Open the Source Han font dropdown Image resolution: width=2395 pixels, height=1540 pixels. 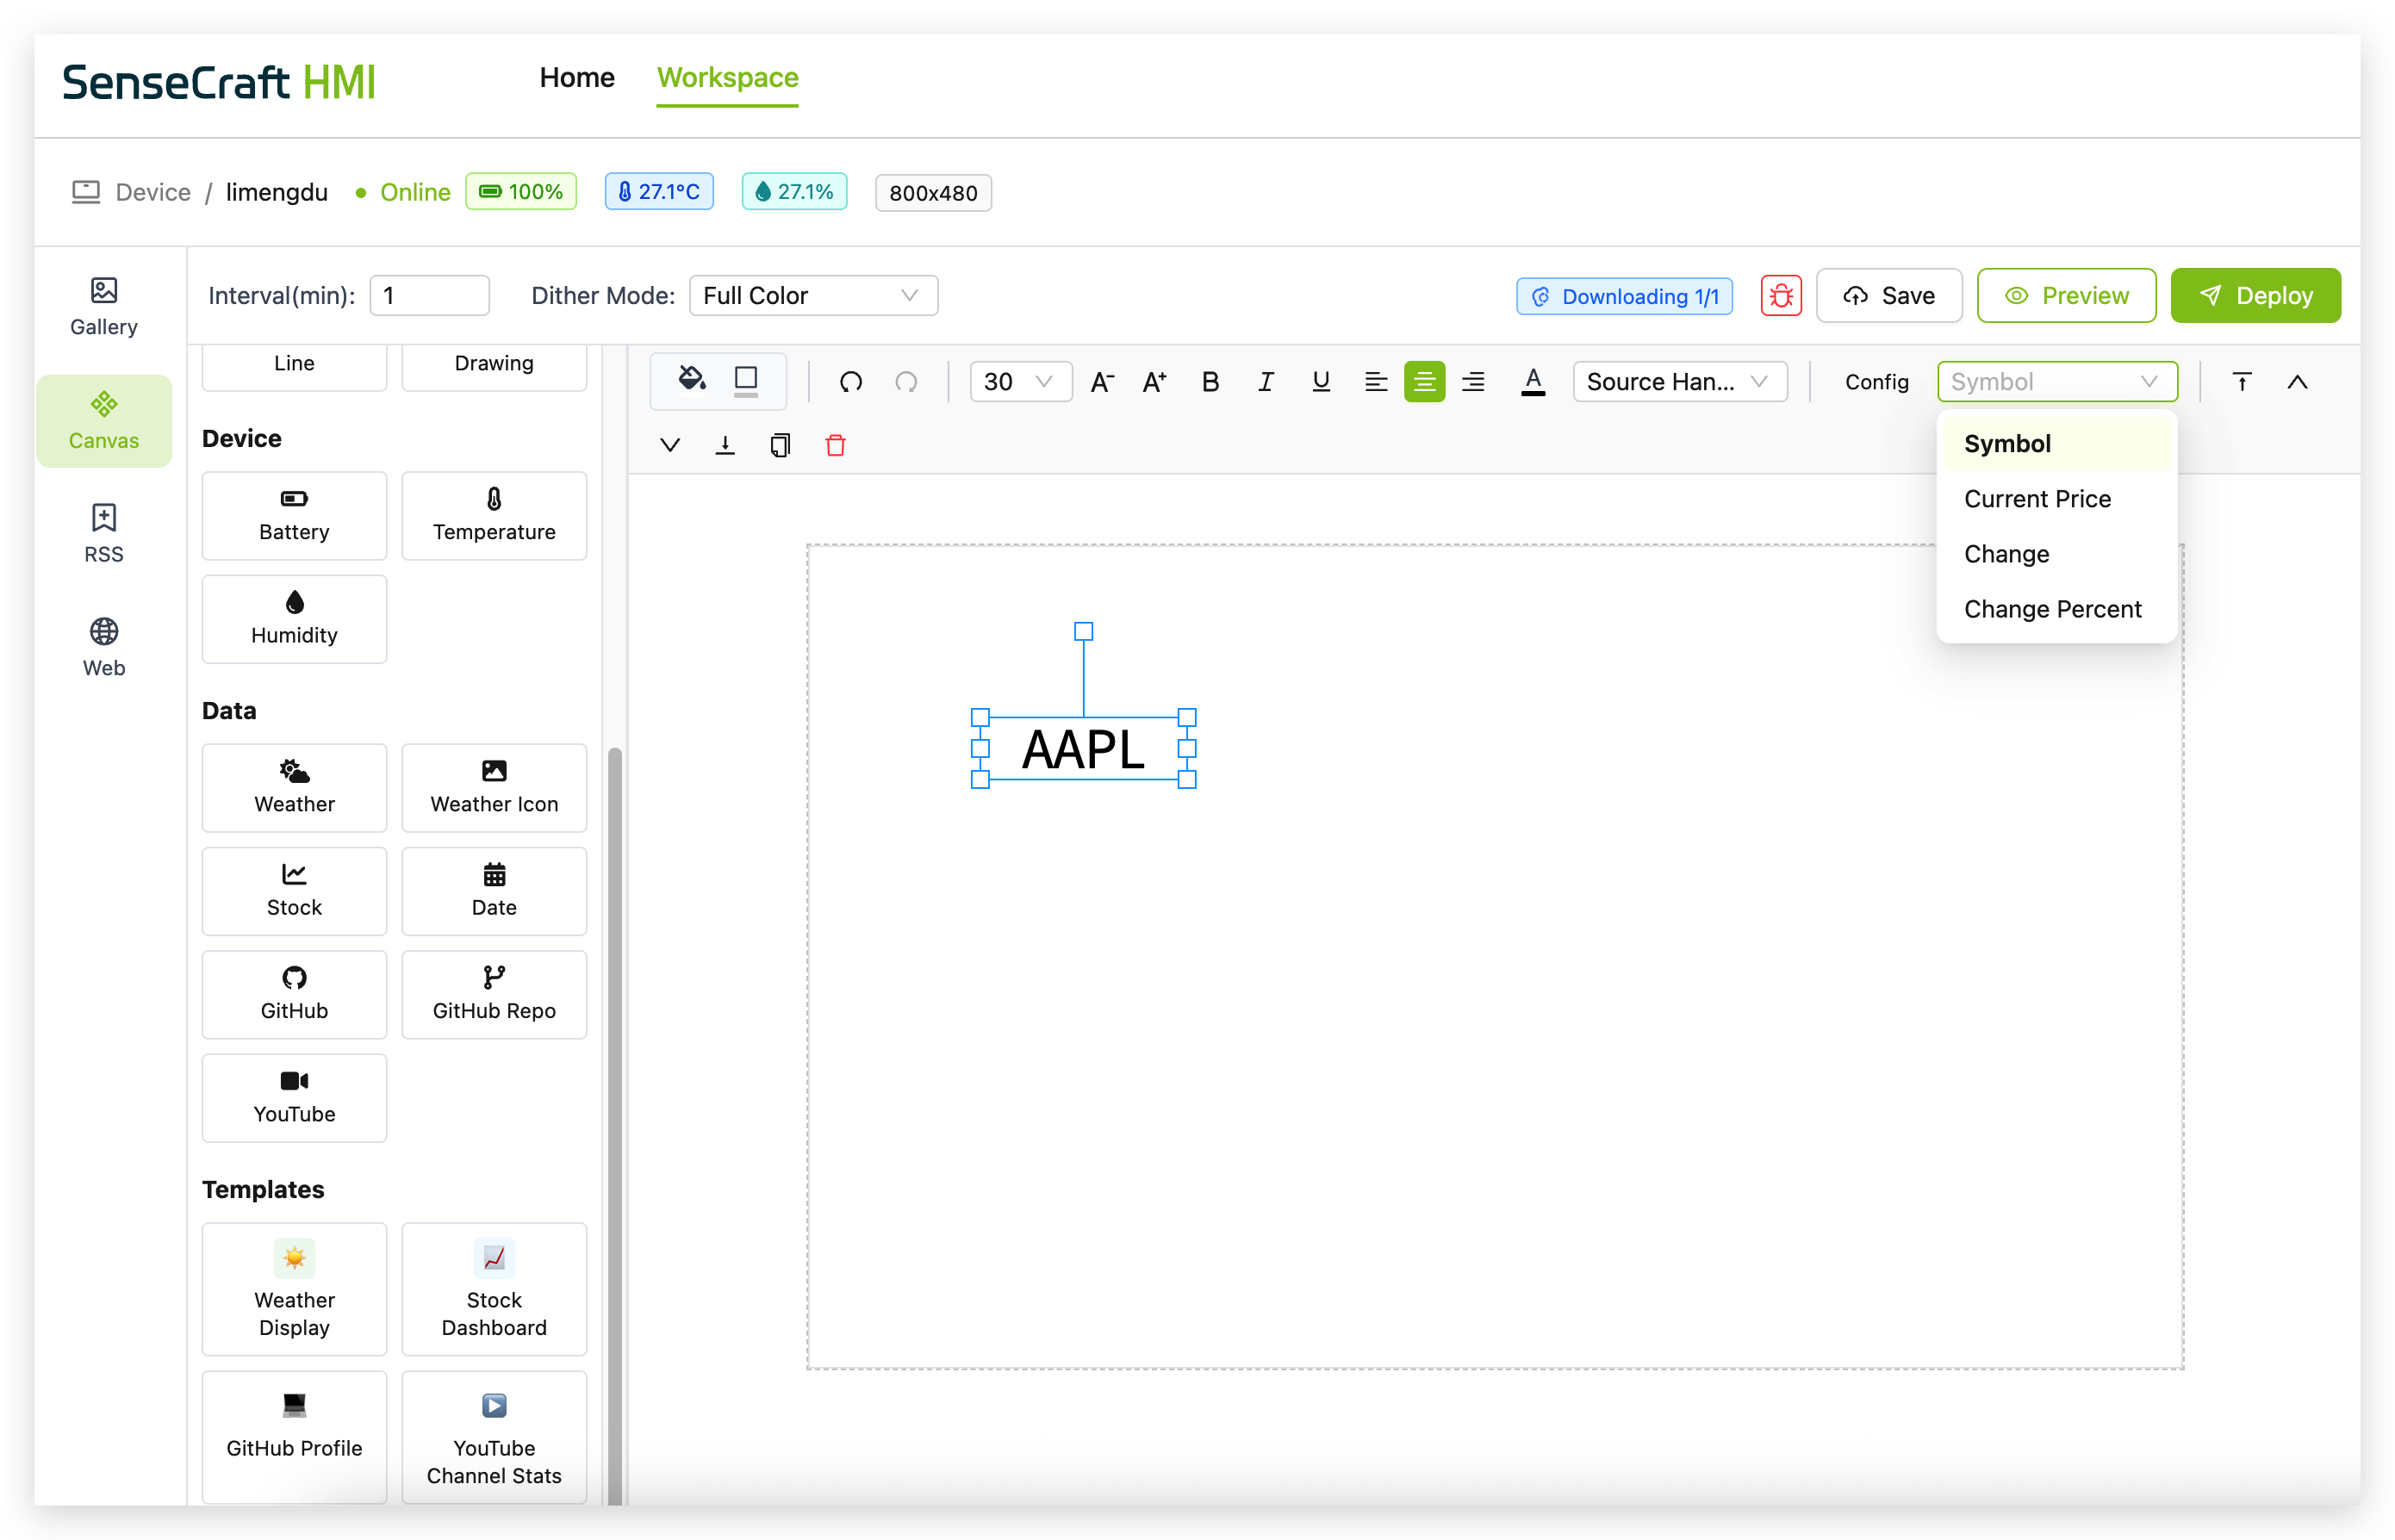click(x=1679, y=381)
